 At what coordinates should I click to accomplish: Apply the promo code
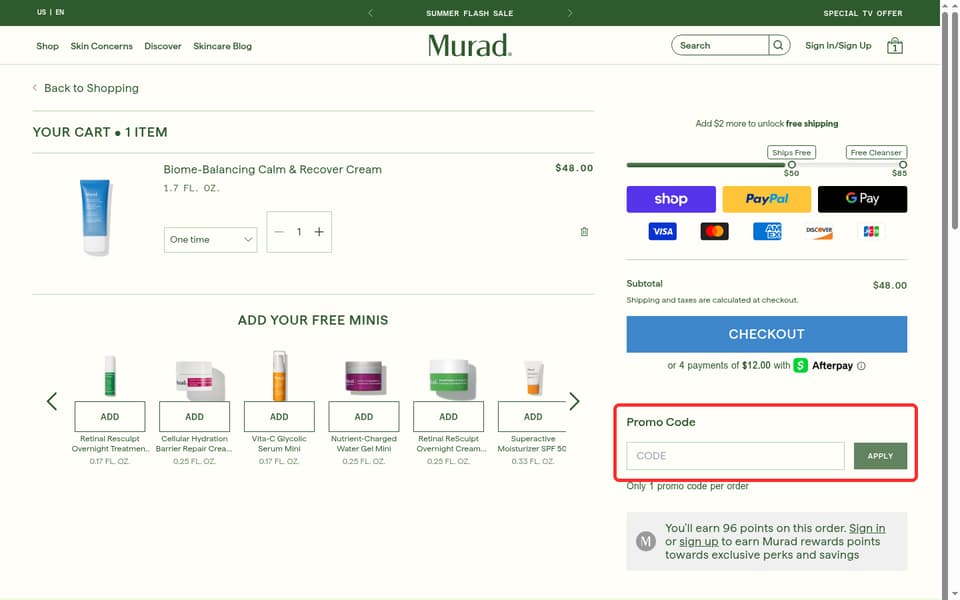point(880,456)
